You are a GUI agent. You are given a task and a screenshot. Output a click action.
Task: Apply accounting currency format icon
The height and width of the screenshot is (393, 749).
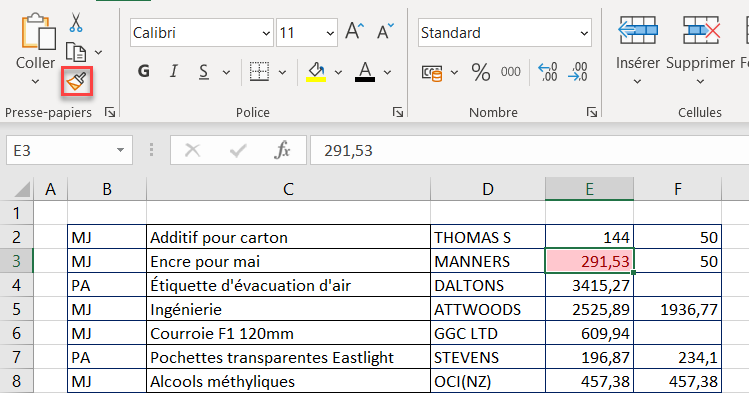click(432, 73)
